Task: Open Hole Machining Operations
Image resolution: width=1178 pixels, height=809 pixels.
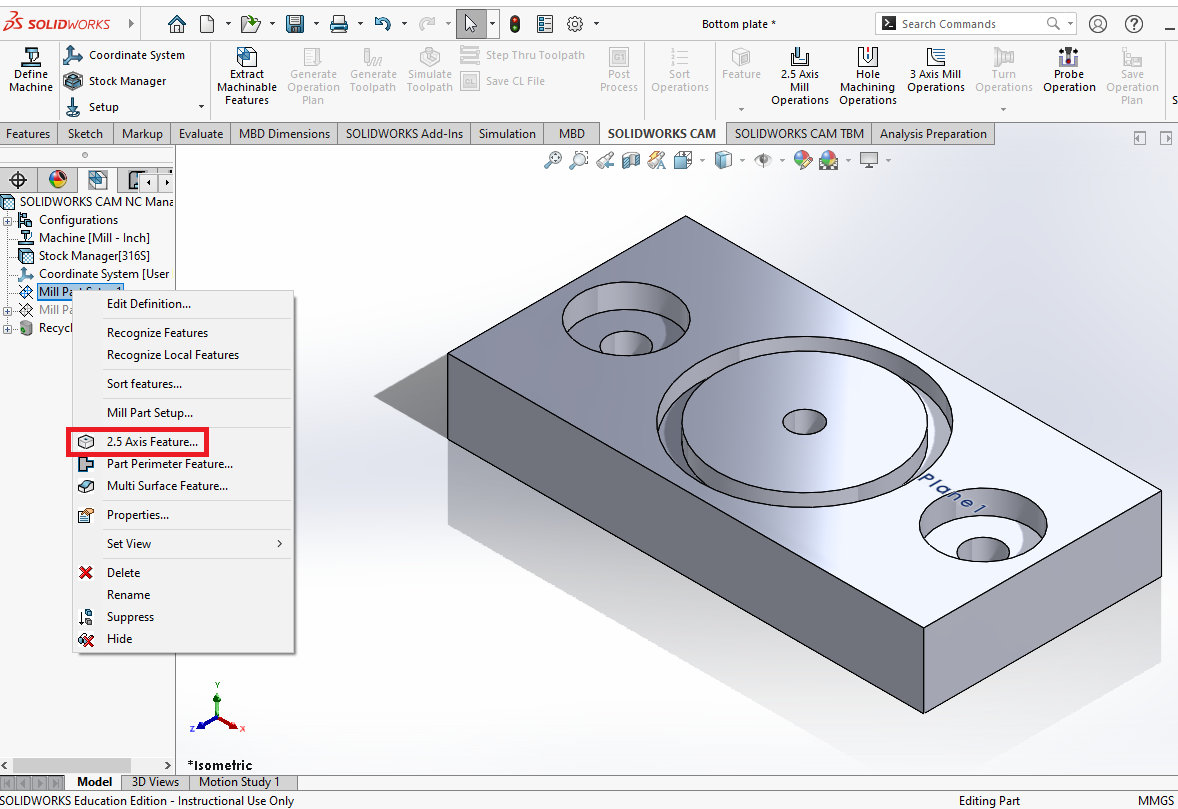Action: [x=868, y=77]
